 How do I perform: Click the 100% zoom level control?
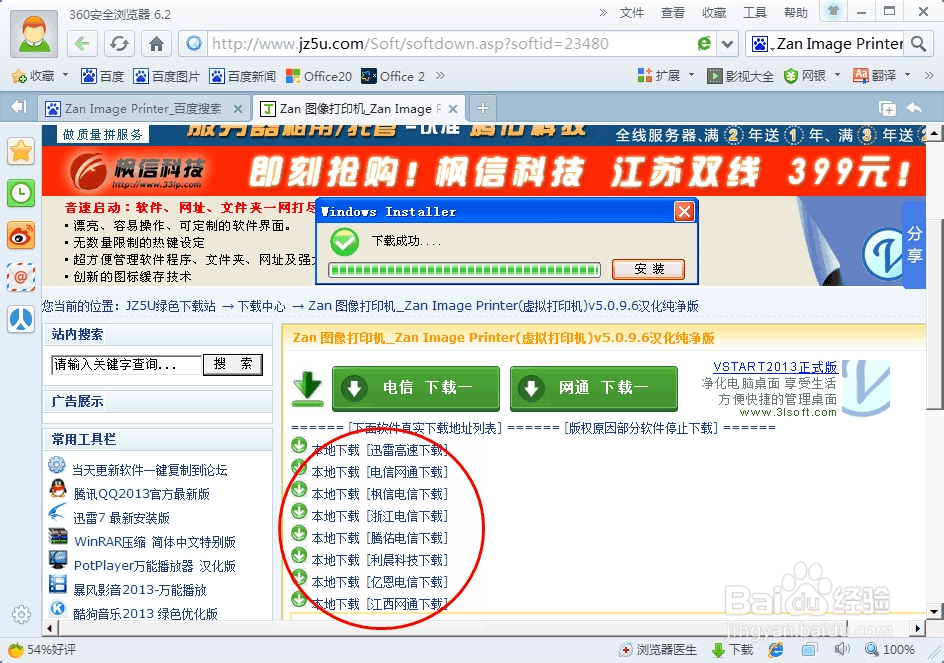(x=890, y=650)
